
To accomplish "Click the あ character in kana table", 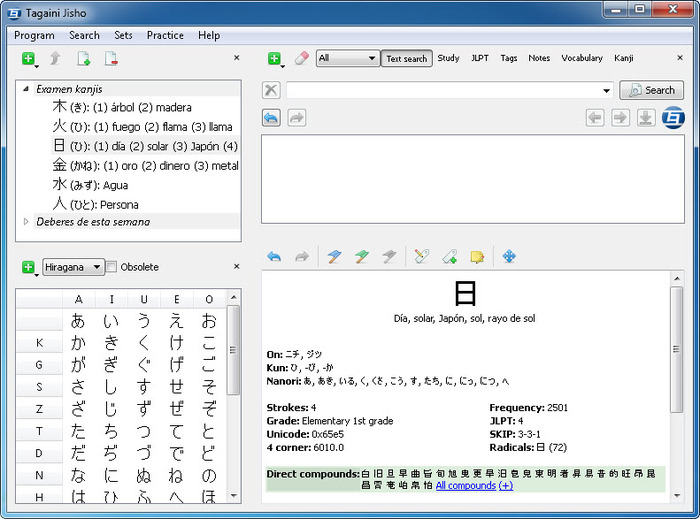I will (x=78, y=321).
